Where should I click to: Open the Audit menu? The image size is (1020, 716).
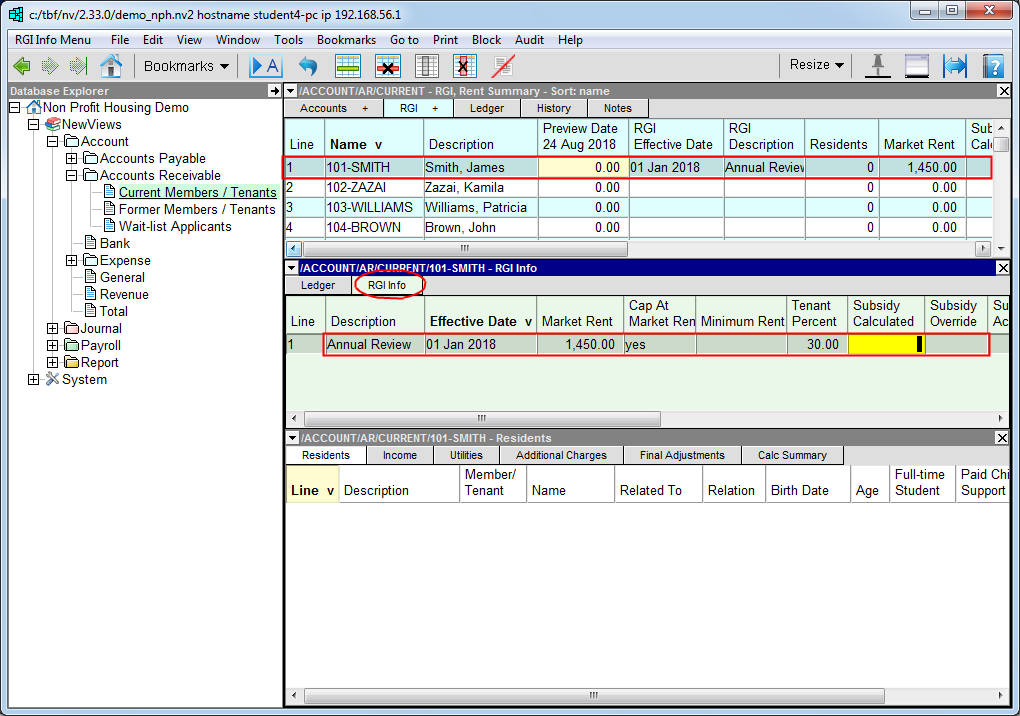529,40
